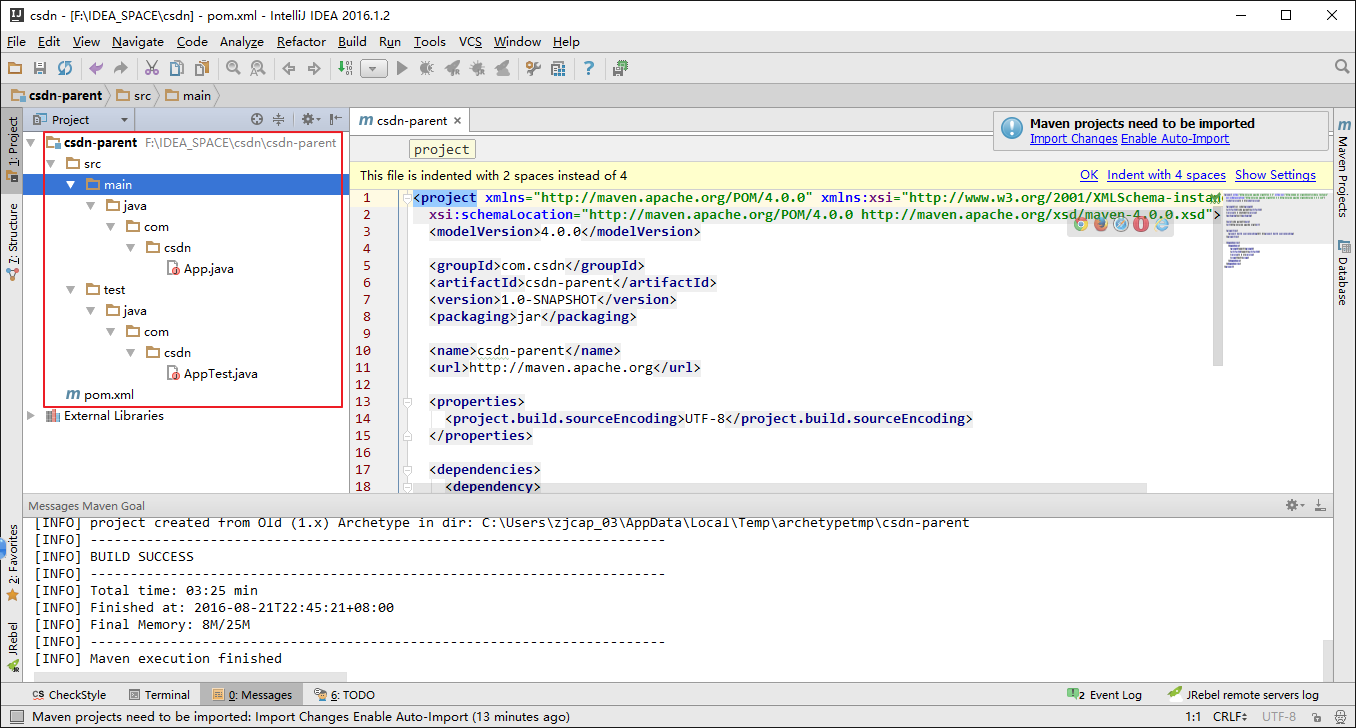Screen dimensions: 1356x728
Task: Open JRebel remote servers log
Action: tap(1243, 695)
